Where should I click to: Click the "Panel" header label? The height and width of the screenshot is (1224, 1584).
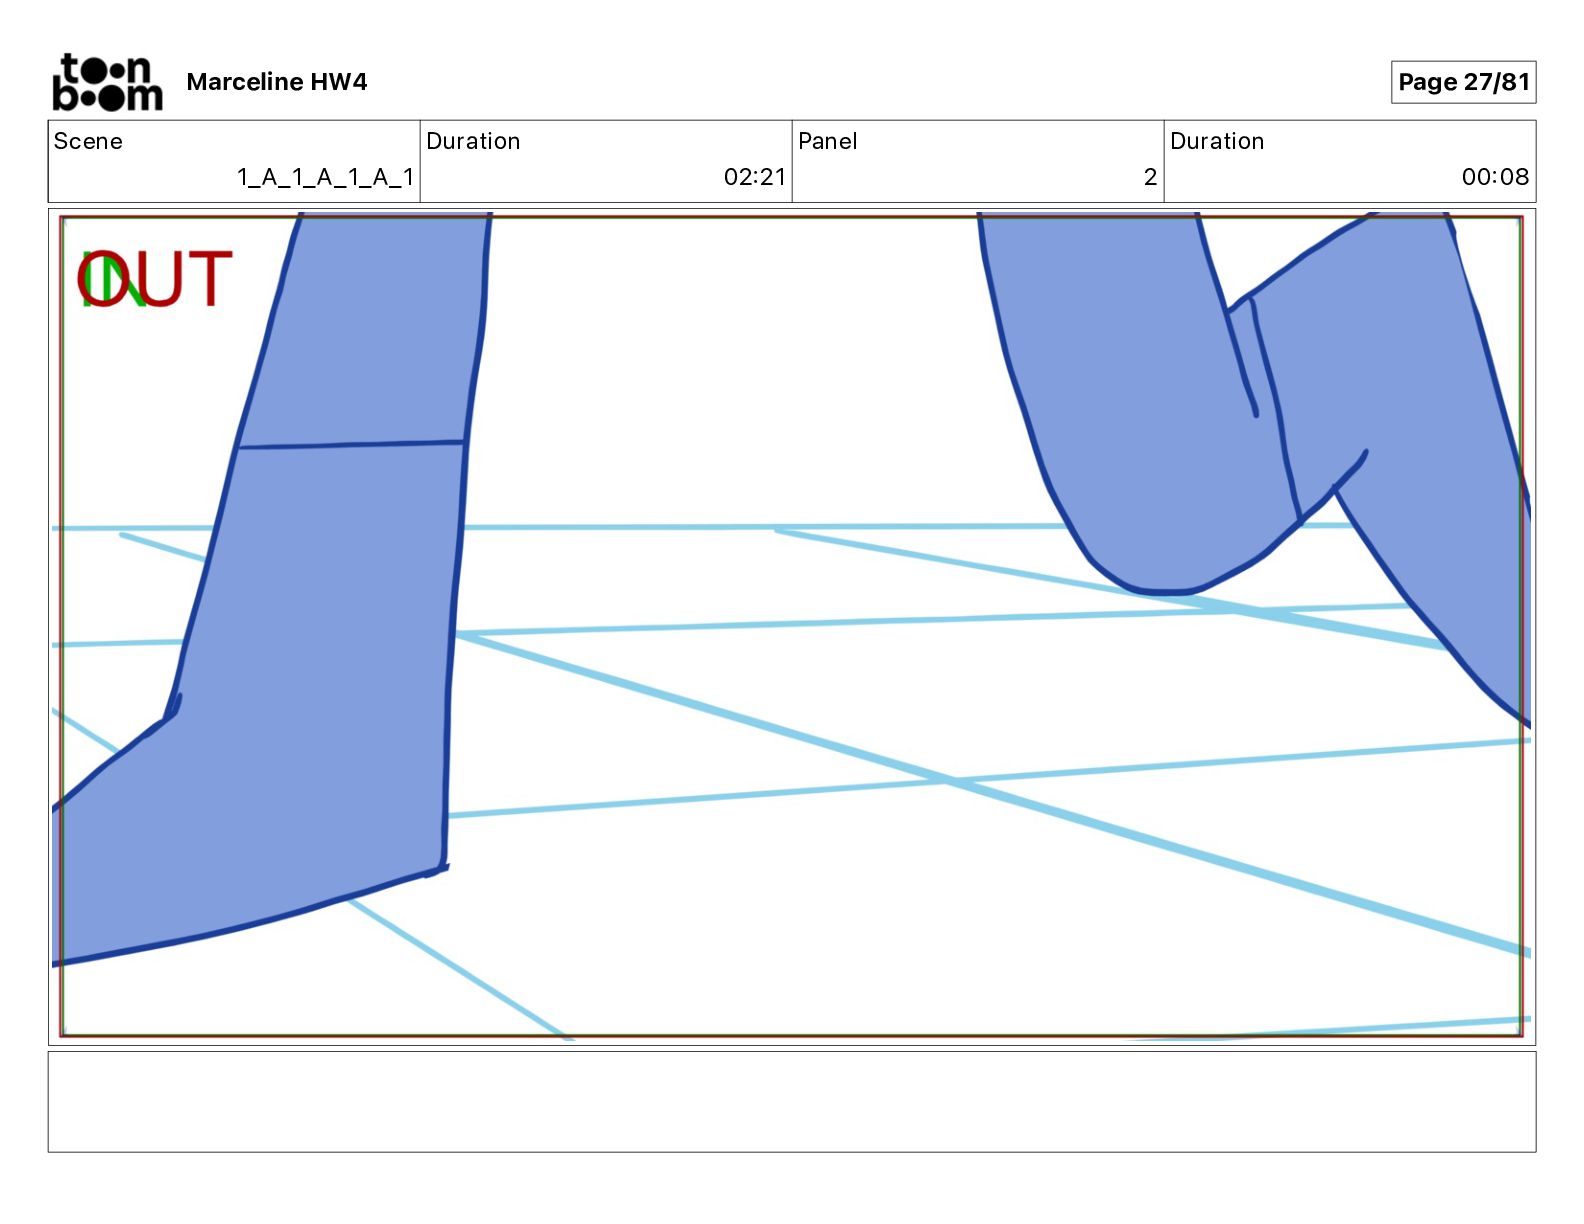828,141
